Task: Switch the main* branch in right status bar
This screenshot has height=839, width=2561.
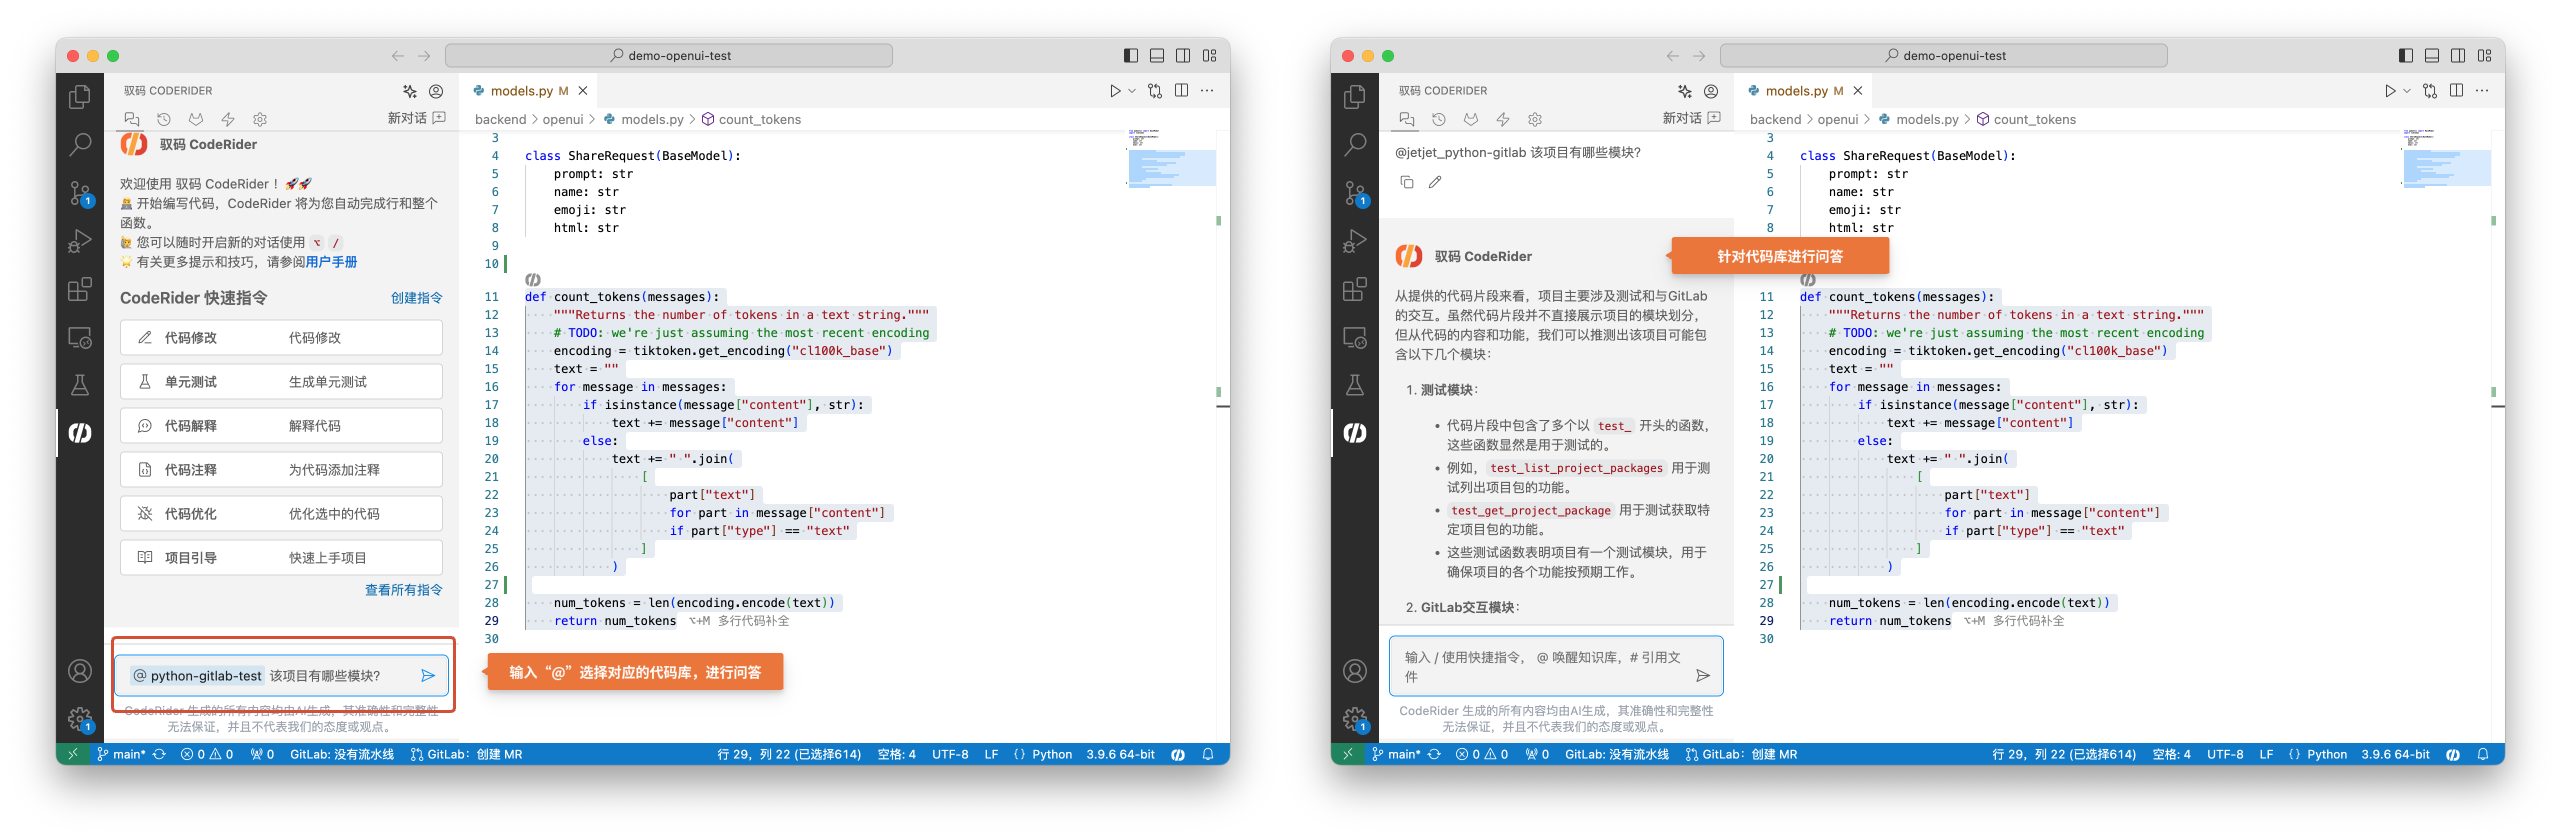Action: tap(1397, 755)
